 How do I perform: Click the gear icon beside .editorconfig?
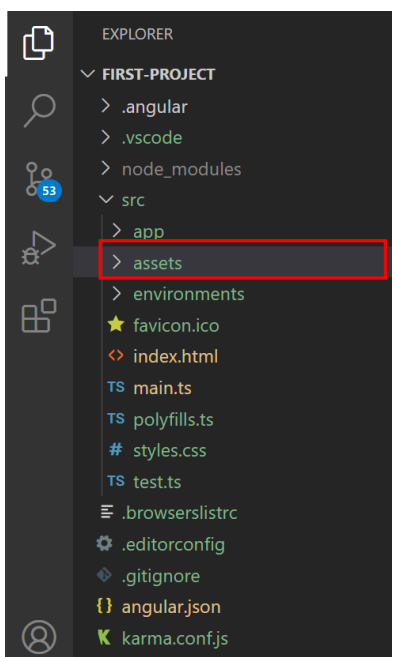[104, 544]
